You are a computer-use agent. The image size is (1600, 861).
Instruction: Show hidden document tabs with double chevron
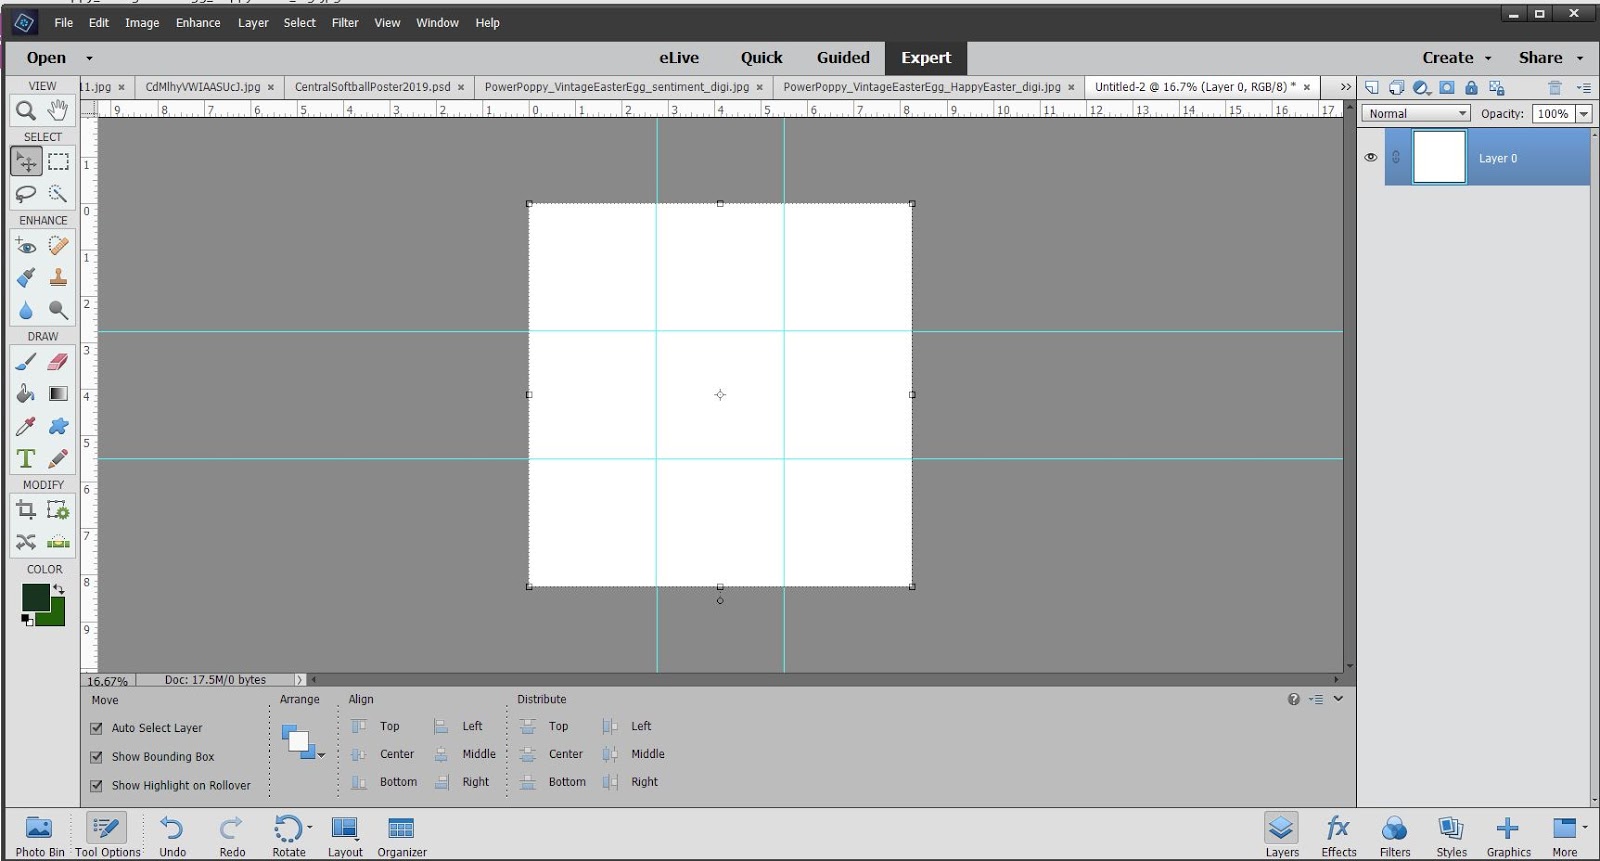click(1346, 87)
